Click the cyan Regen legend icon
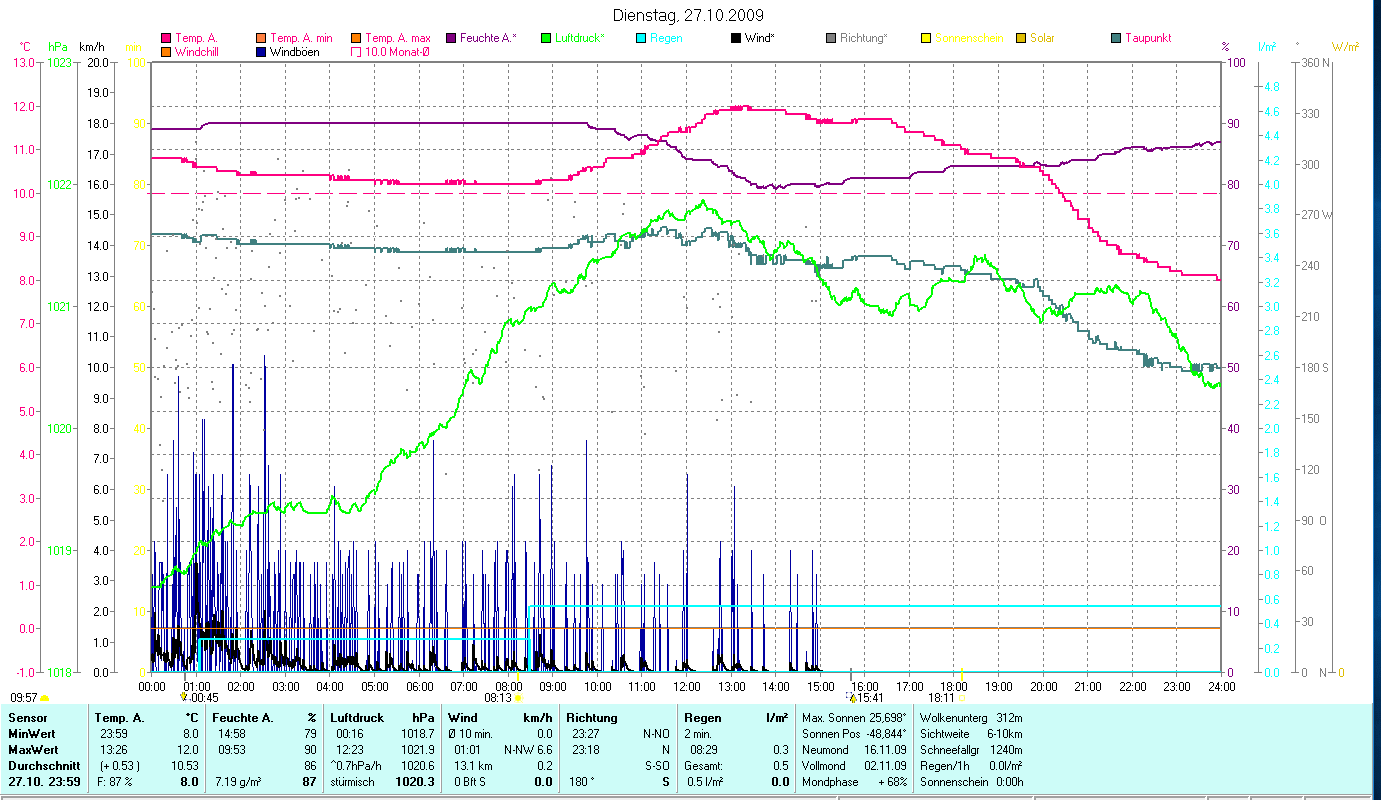 tap(641, 38)
